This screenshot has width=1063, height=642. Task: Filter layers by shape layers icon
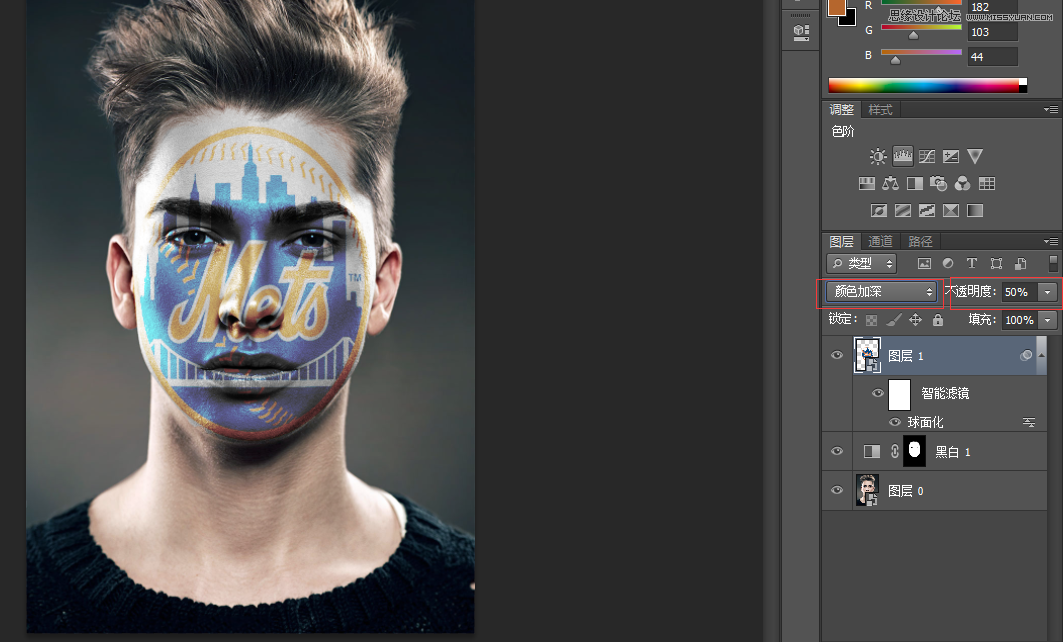click(x=996, y=264)
